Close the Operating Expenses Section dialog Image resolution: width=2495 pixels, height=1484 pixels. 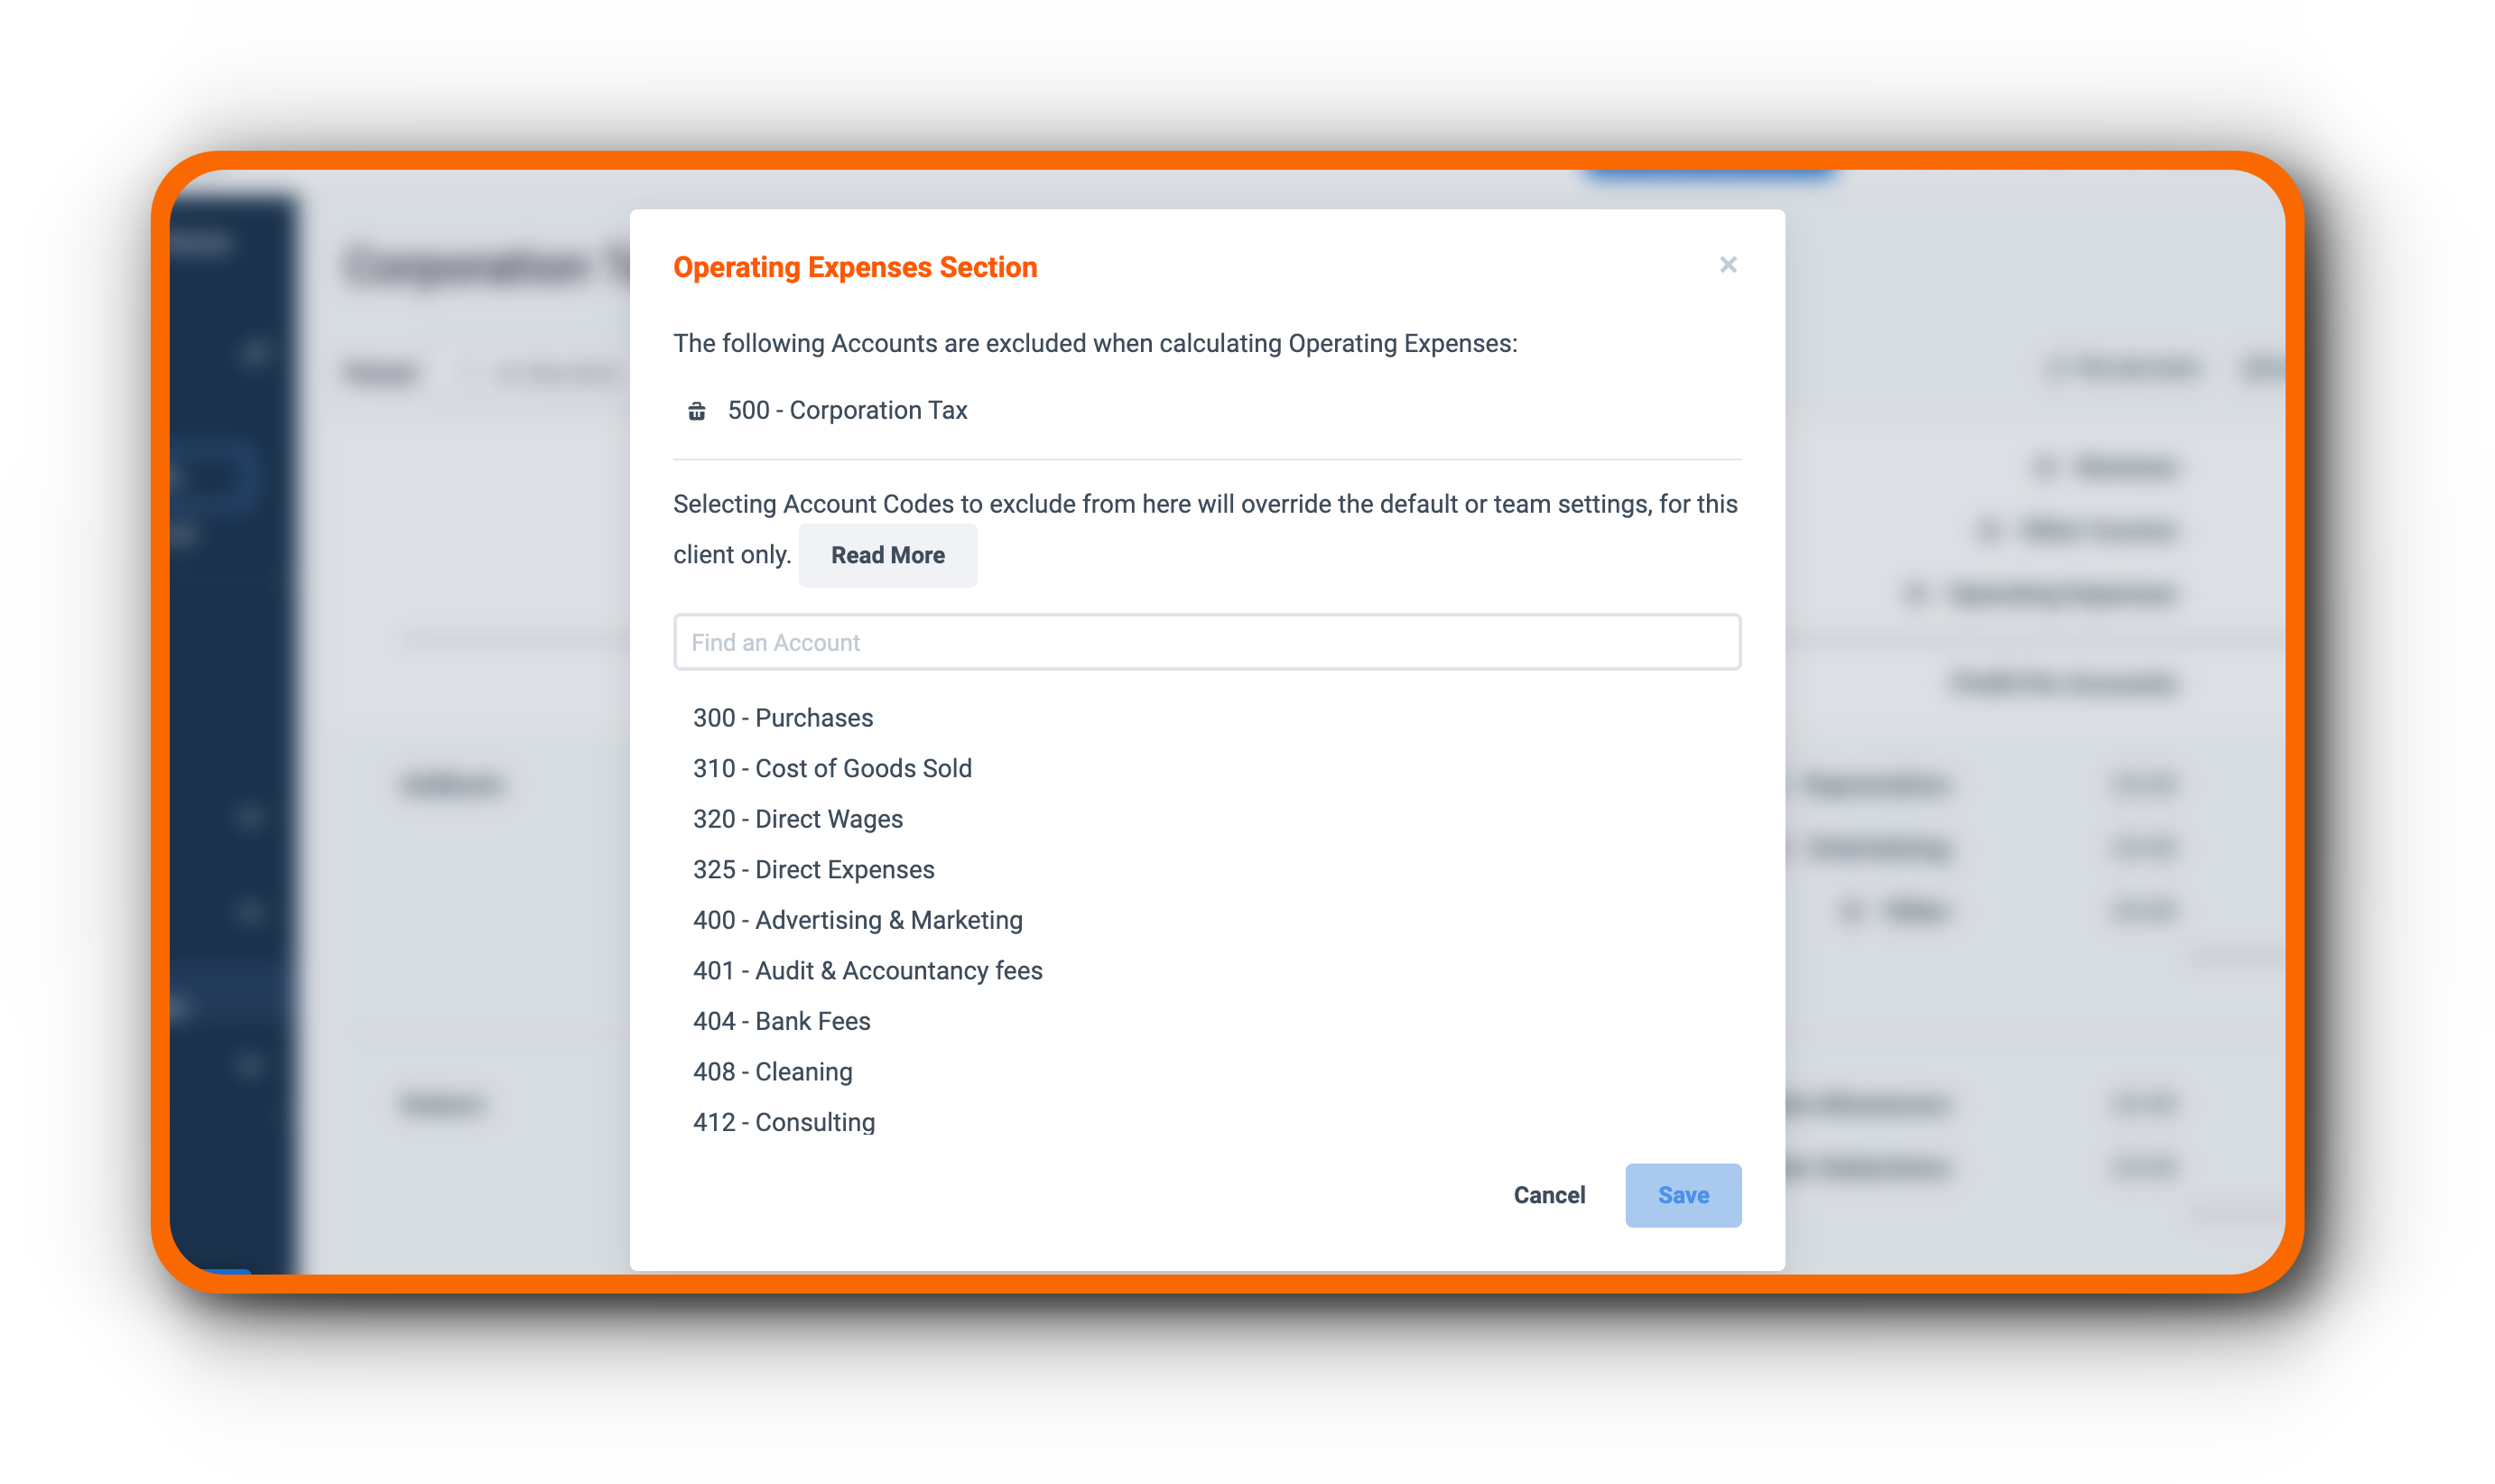[x=1728, y=265]
